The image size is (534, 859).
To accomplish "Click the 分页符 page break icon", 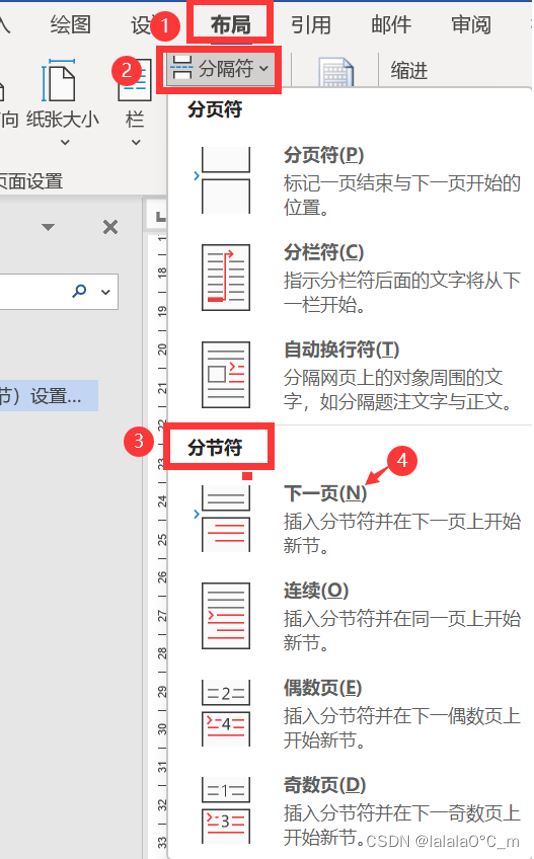I will (226, 180).
